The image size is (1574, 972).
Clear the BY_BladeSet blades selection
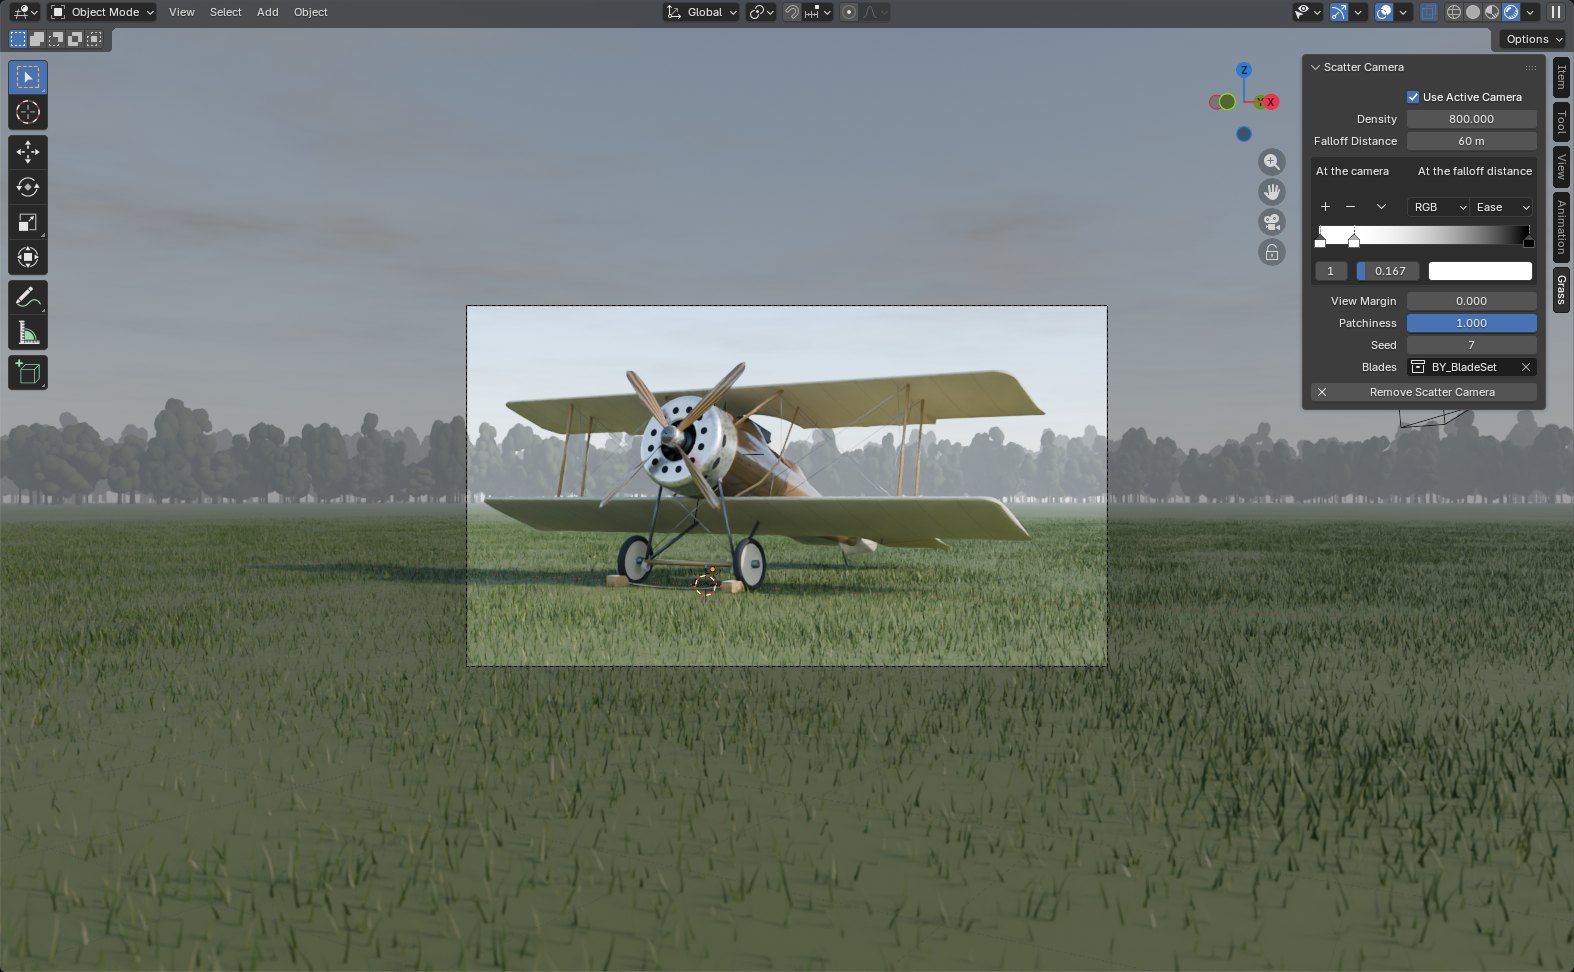click(1526, 367)
